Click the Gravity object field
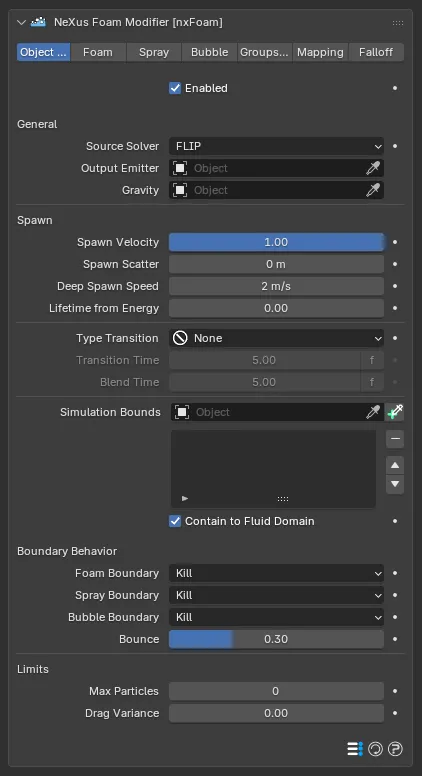Image resolution: width=422 pixels, height=776 pixels. [x=277, y=190]
